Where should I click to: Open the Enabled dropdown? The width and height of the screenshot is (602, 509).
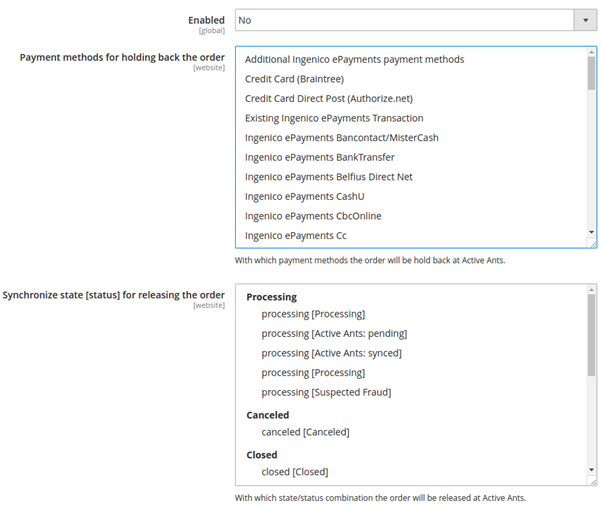[x=404, y=20]
